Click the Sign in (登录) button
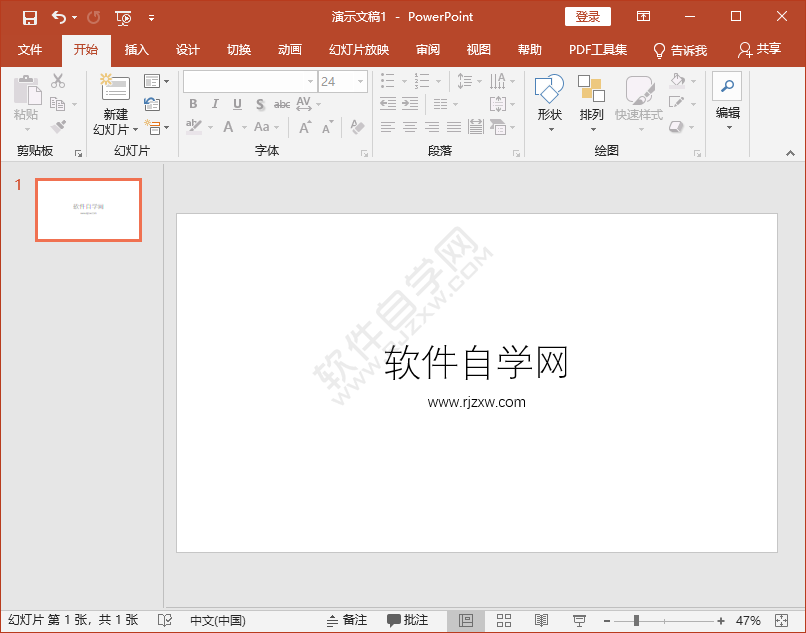The image size is (806, 633). coord(587,17)
